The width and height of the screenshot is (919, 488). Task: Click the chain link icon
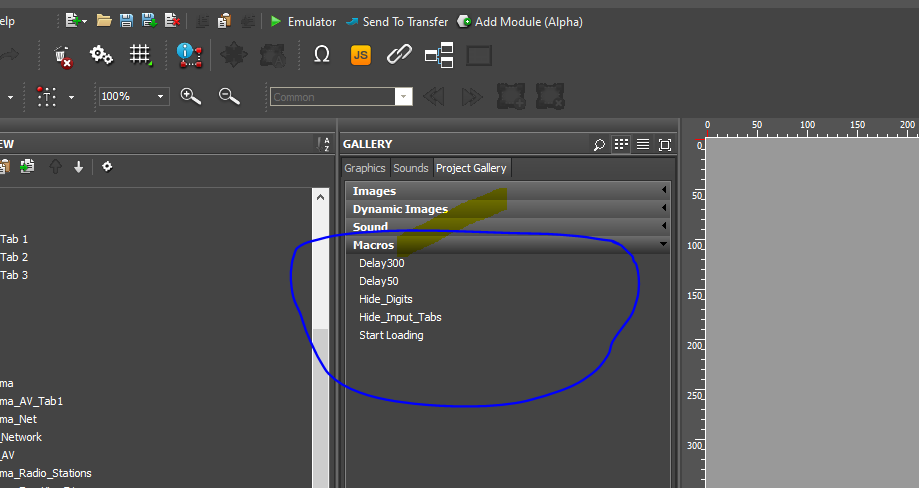click(400, 55)
